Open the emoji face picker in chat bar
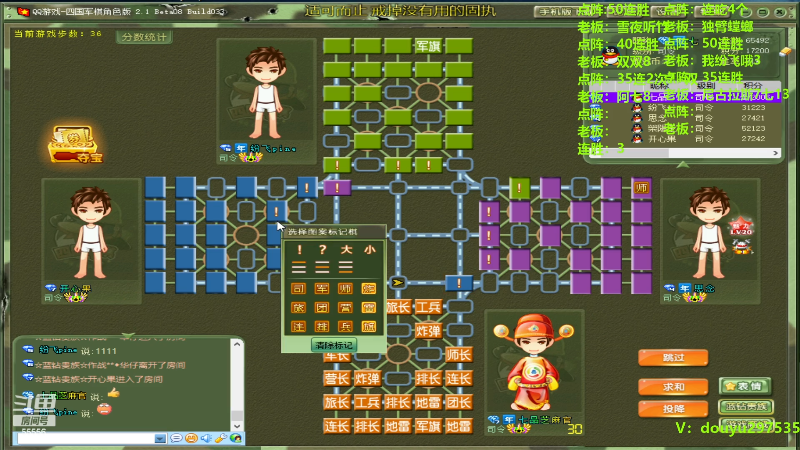 click(191, 438)
